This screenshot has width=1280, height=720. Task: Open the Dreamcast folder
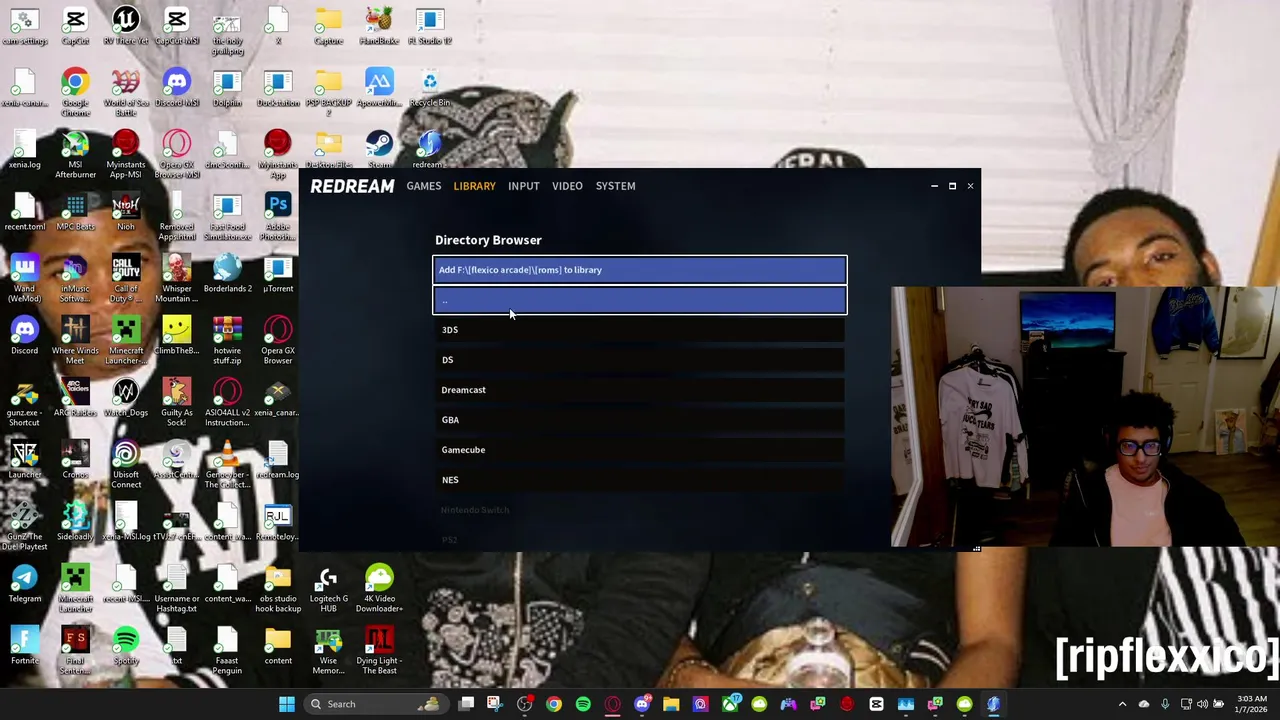(x=640, y=390)
